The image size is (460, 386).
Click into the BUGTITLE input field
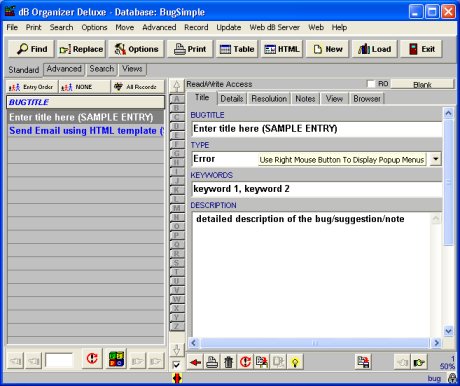coord(317,129)
